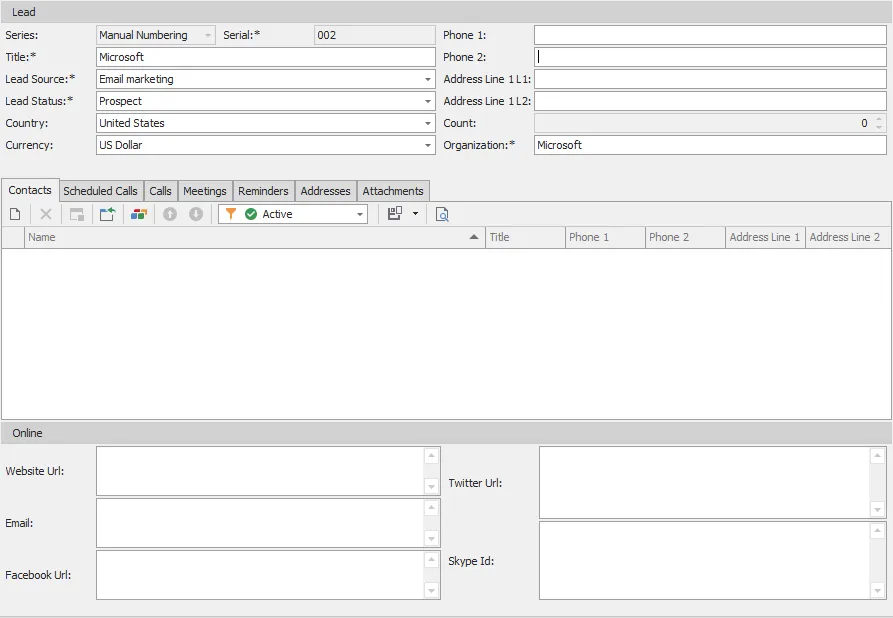The width and height of the screenshot is (893, 618).
Task: Open the print preview icon
Action: tap(442, 213)
